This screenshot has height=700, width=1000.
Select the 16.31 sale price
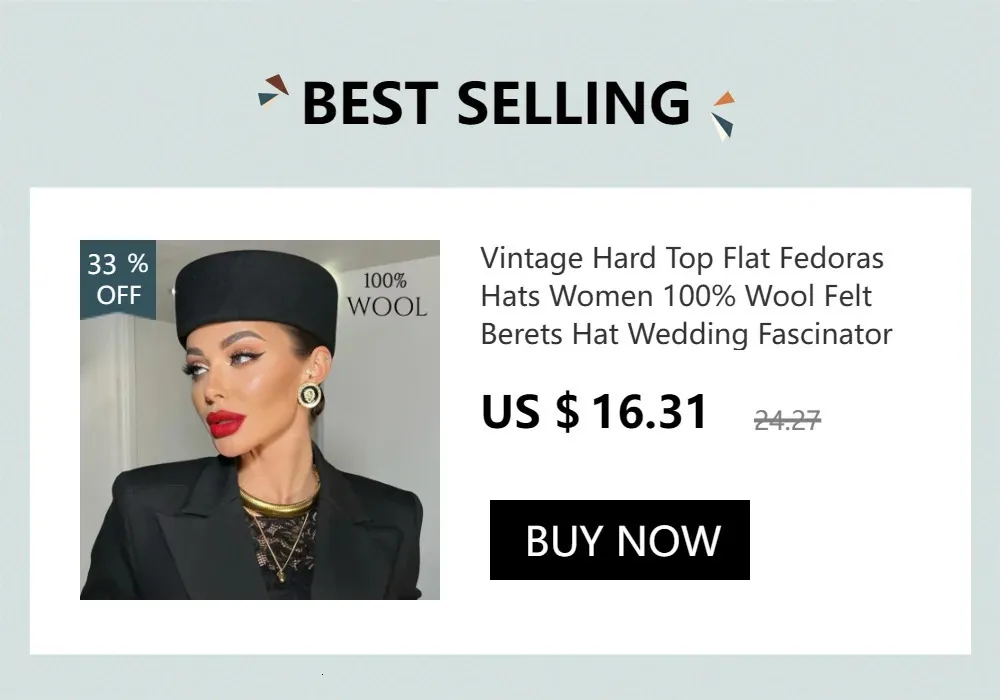(x=649, y=412)
